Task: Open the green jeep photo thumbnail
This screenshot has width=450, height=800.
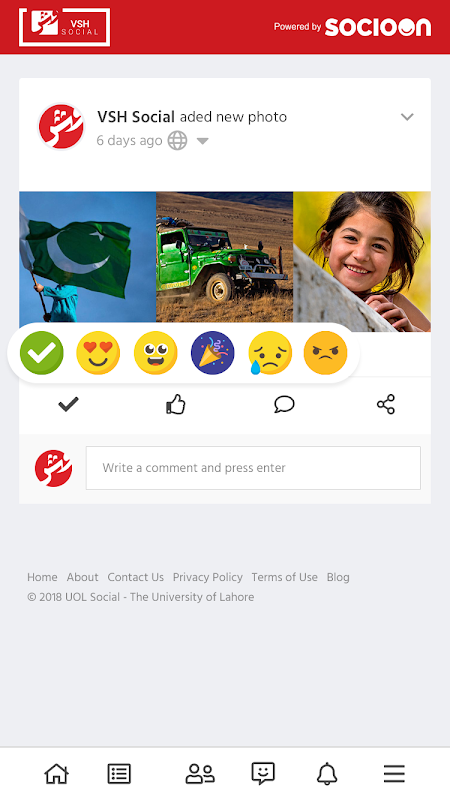Action: [x=224, y=257]
